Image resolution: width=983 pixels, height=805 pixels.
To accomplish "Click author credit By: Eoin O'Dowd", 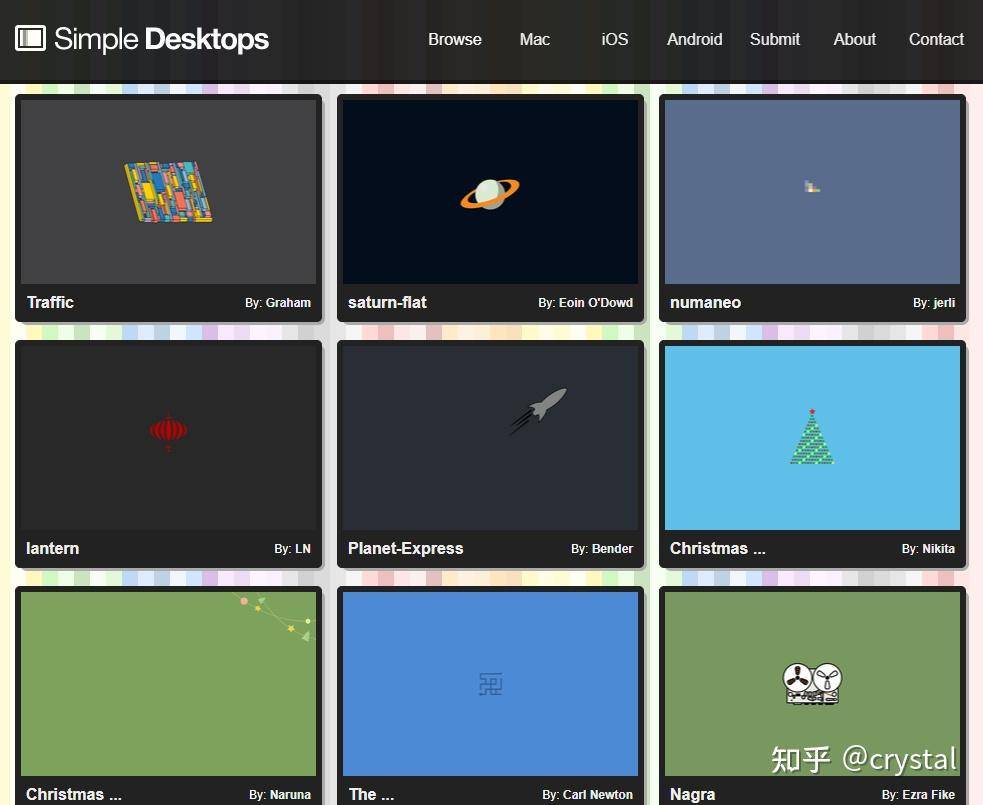I will 586,303.
